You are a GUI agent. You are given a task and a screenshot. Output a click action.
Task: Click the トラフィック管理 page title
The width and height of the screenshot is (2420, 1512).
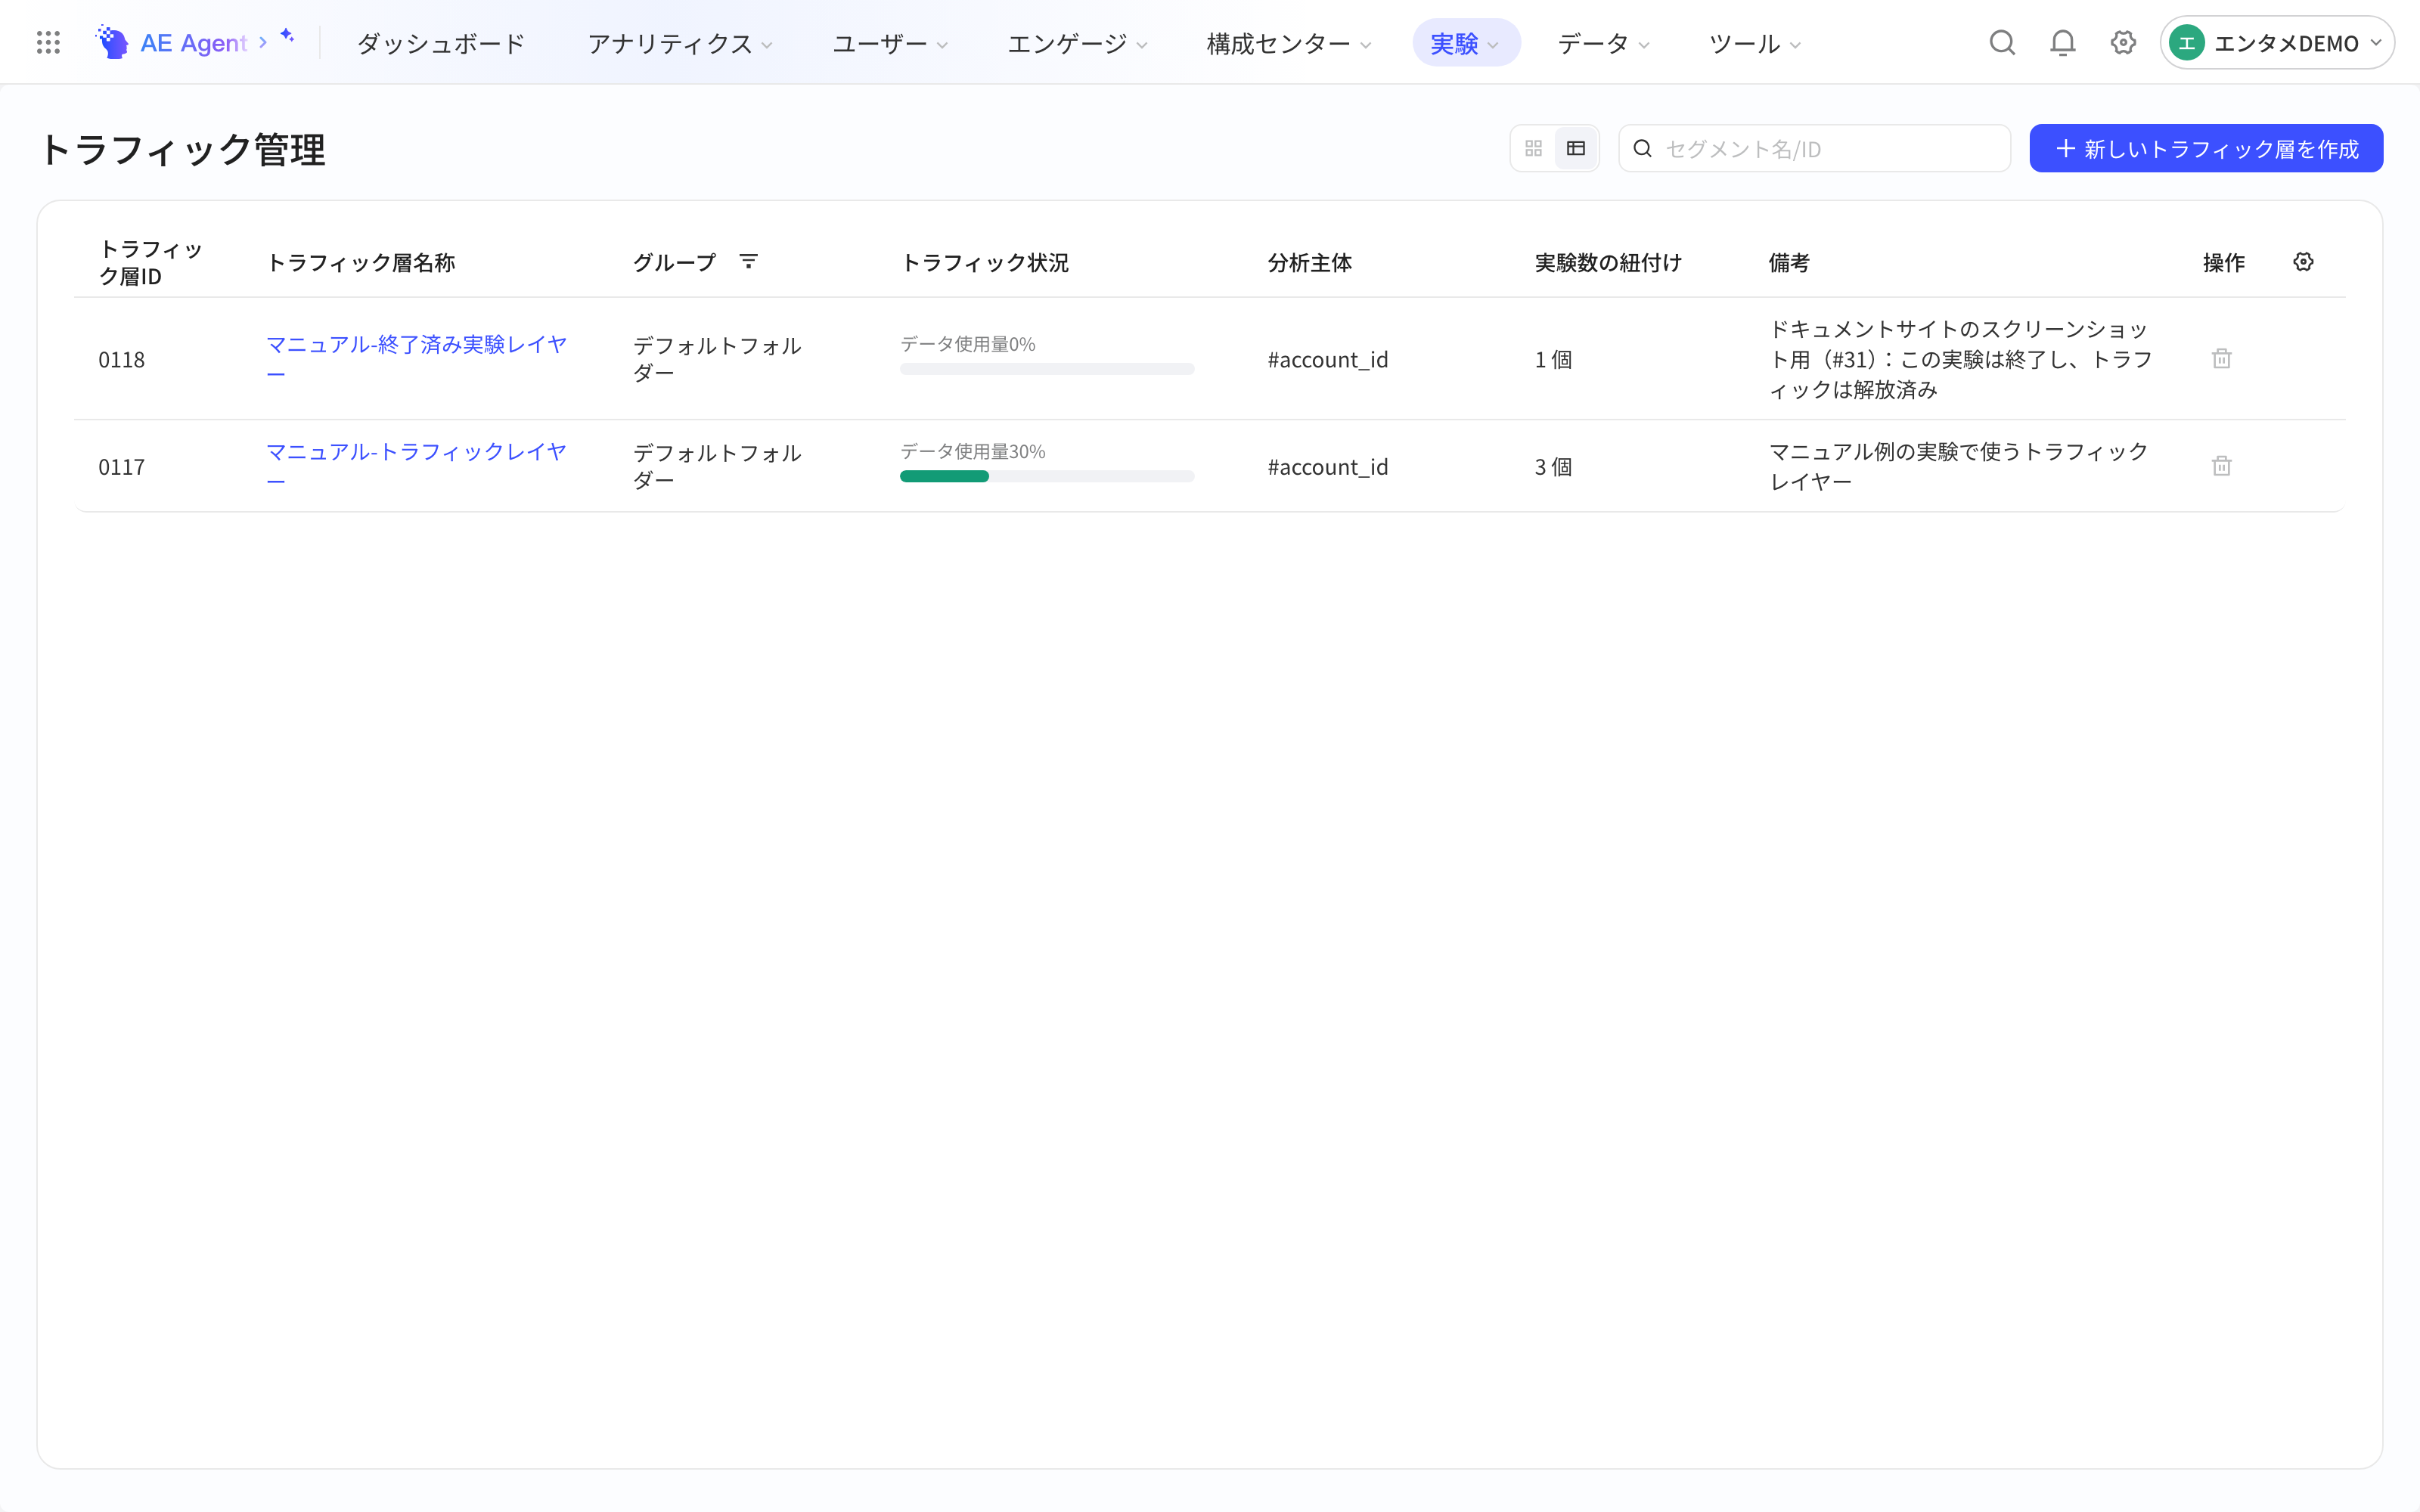[183, 150]
